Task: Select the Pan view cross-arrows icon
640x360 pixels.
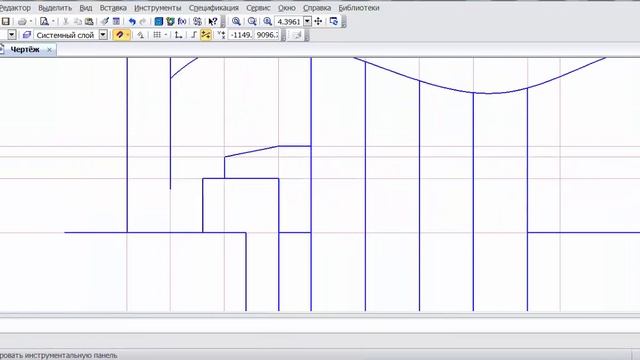Action: 318,21
